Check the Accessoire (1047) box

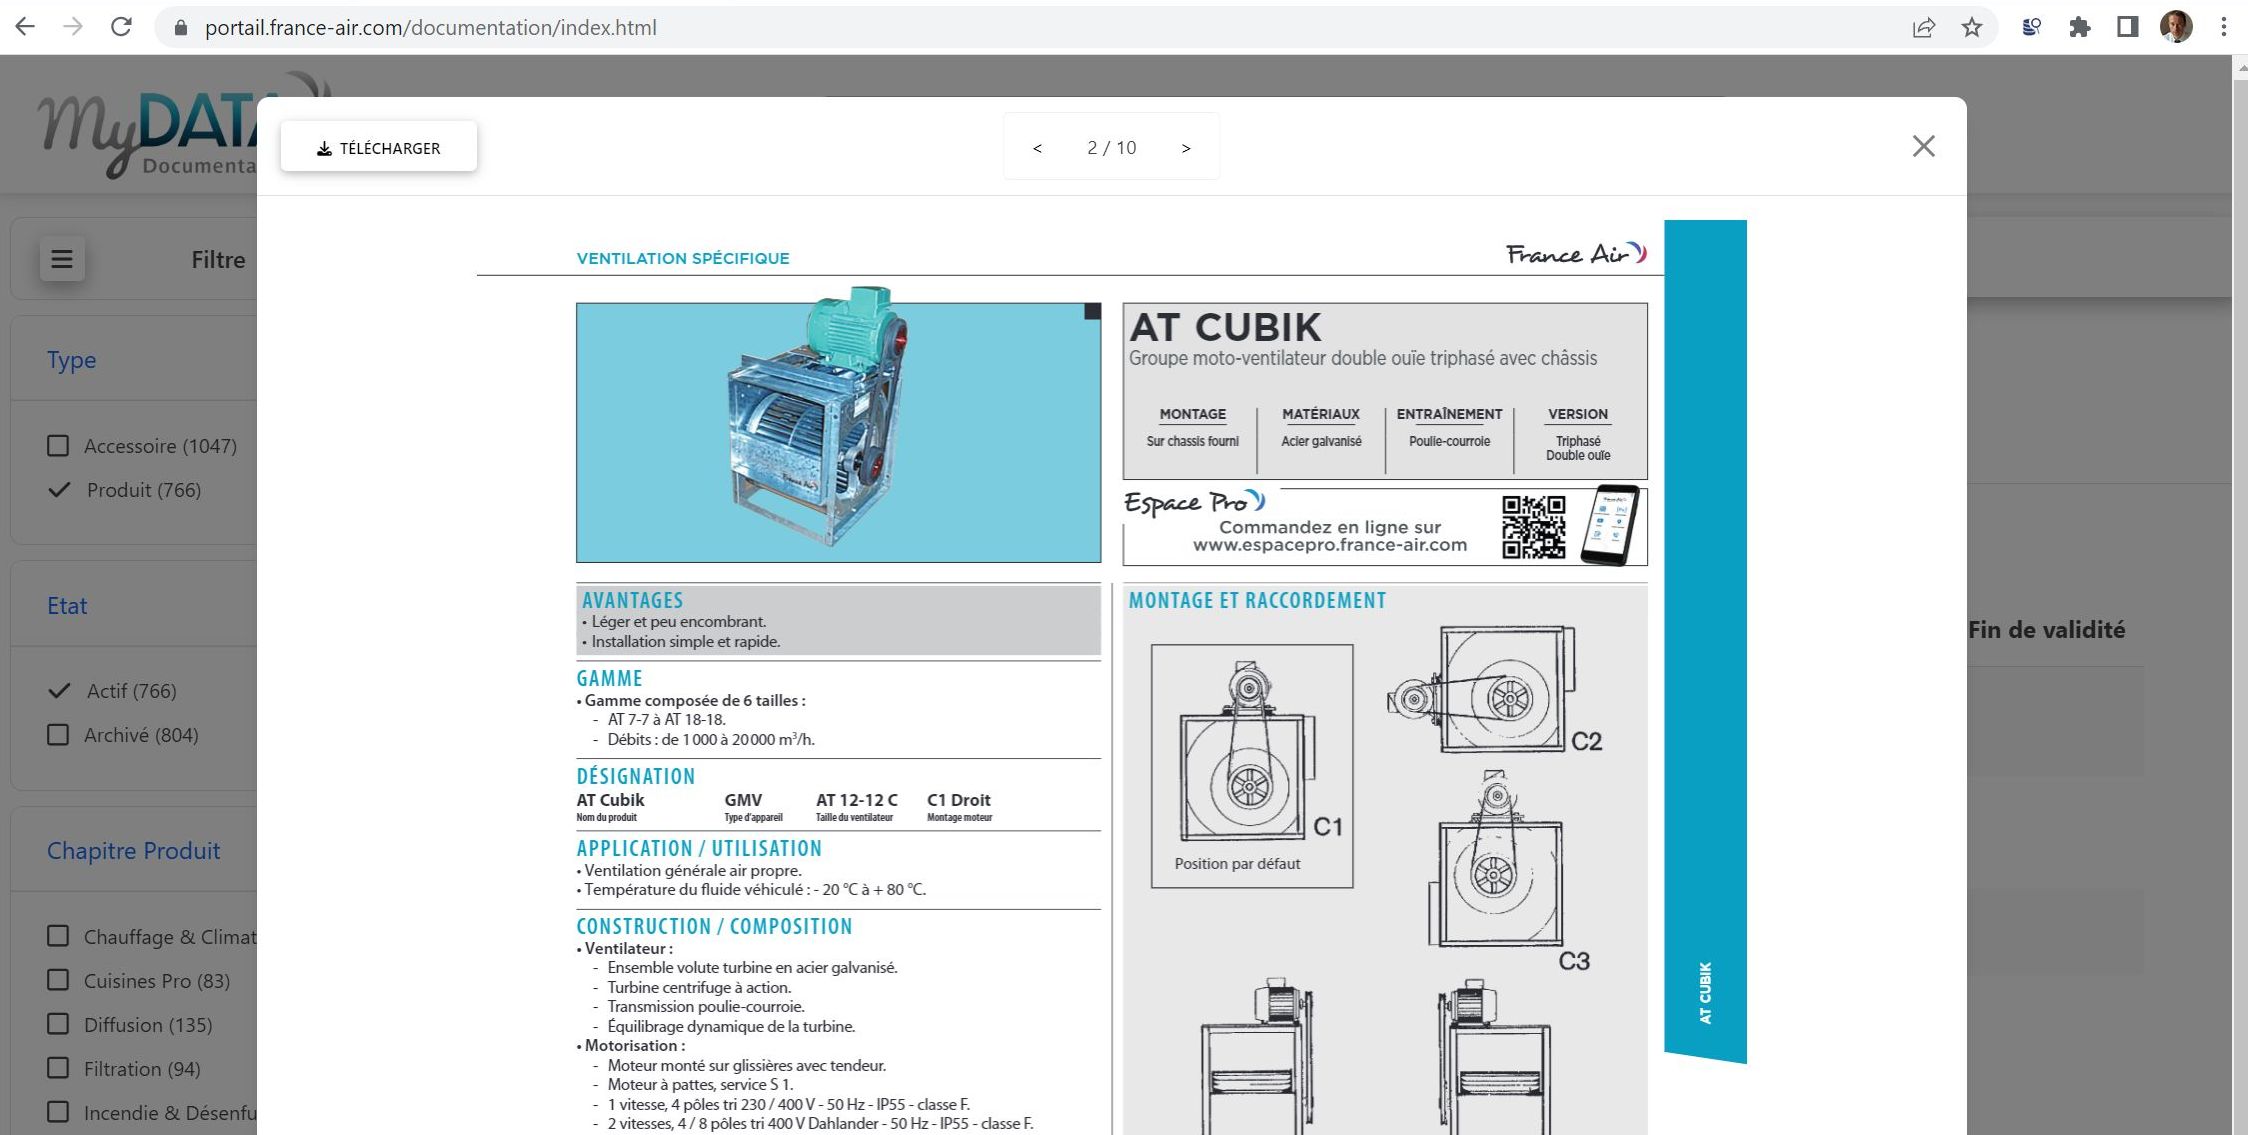[x=58, y=446]
